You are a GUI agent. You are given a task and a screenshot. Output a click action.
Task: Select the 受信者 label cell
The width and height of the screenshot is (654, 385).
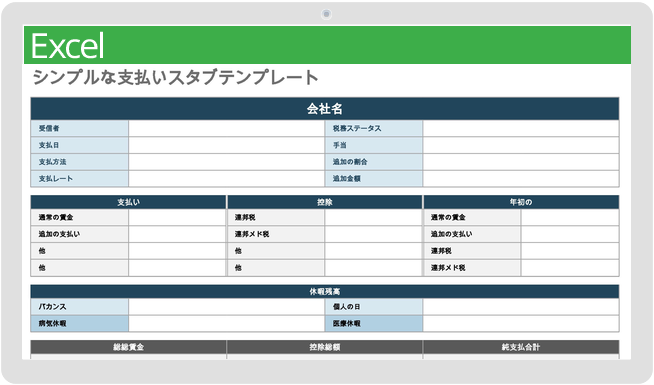coord(80,128)
